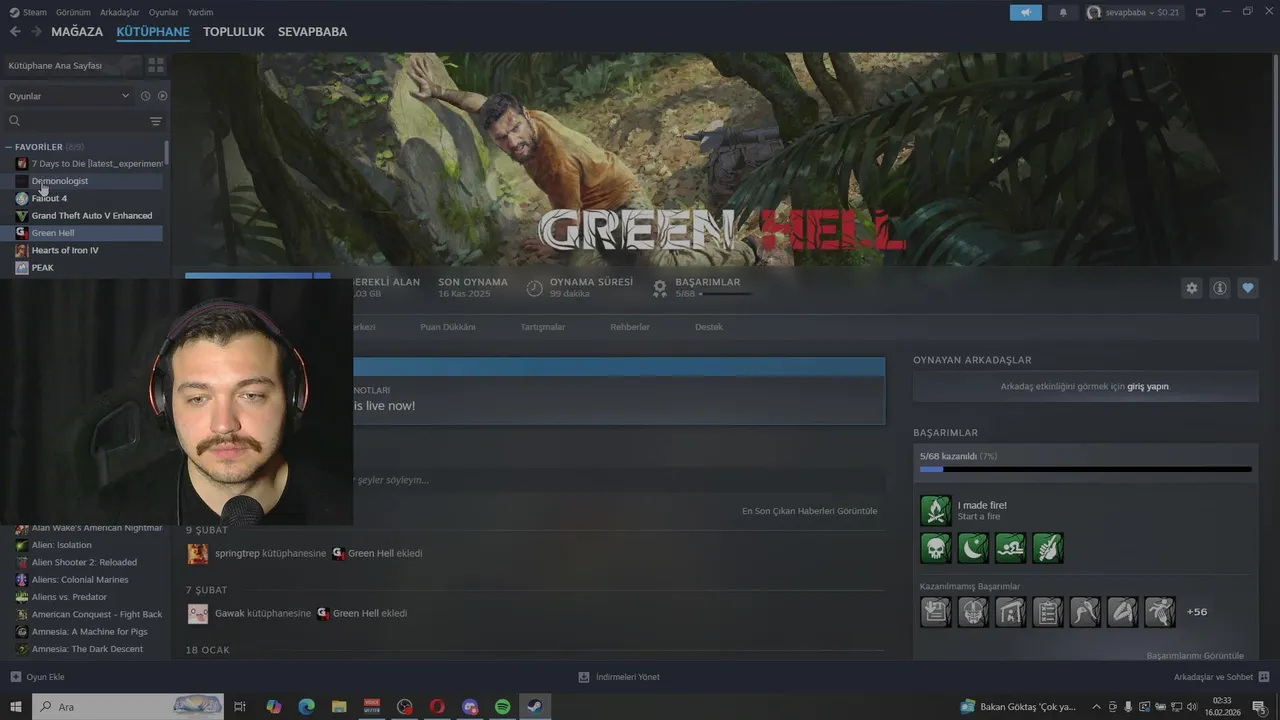Image resolution: width=1280 pixels, height=720 pixels.
Task: Open game settings gear icon
Action: [1192, 288]
